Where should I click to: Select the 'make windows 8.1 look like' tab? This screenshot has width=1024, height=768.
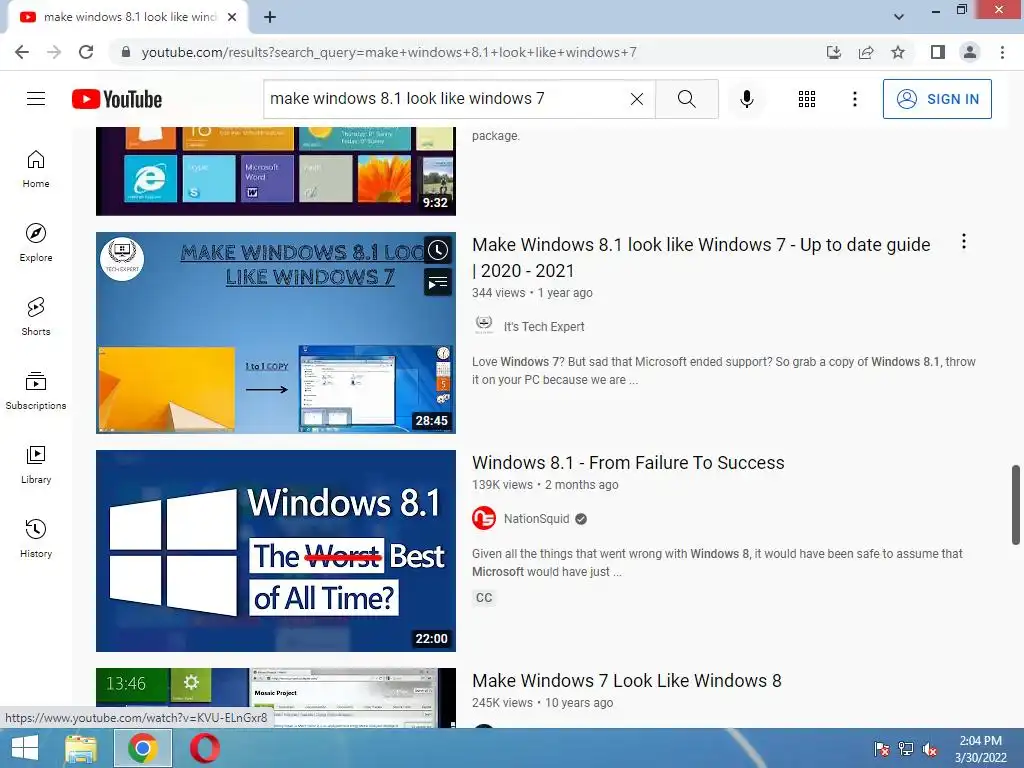coord(129,17)
